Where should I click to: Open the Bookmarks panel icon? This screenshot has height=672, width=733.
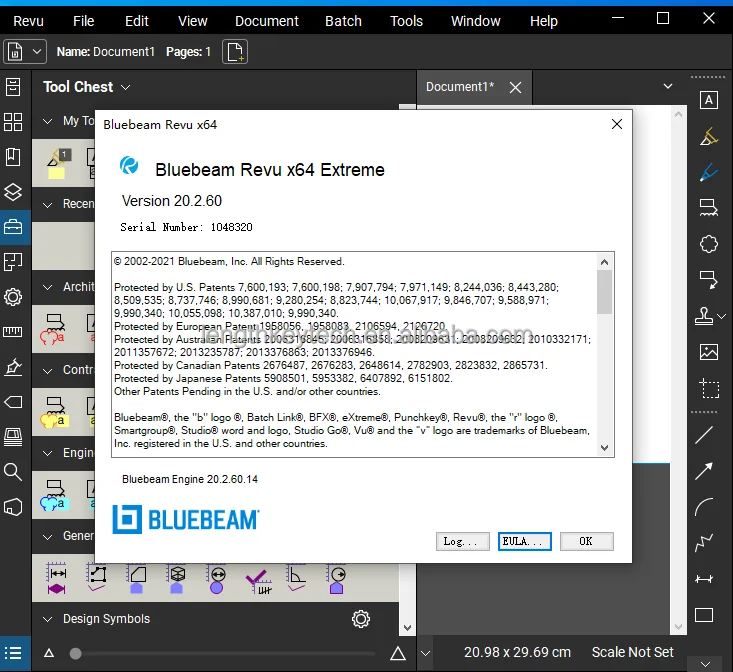click(x=13, y=157)
